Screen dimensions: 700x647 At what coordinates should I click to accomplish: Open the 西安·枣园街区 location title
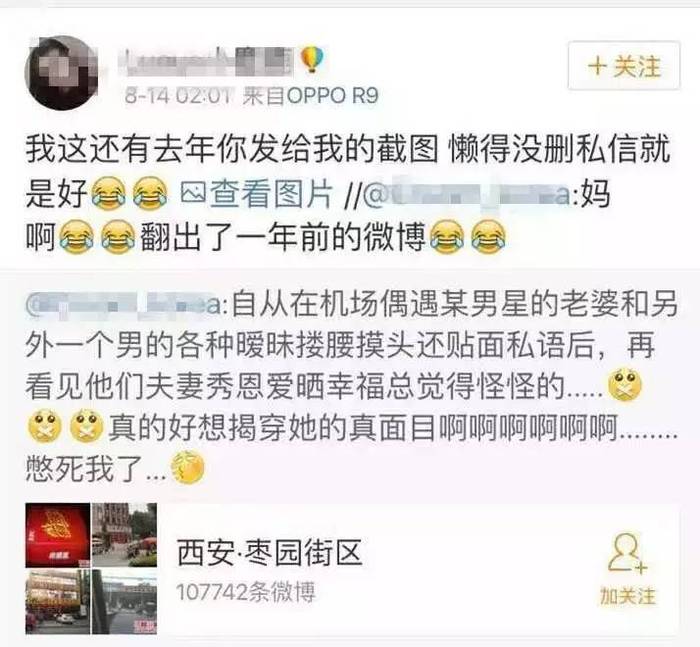269,552
